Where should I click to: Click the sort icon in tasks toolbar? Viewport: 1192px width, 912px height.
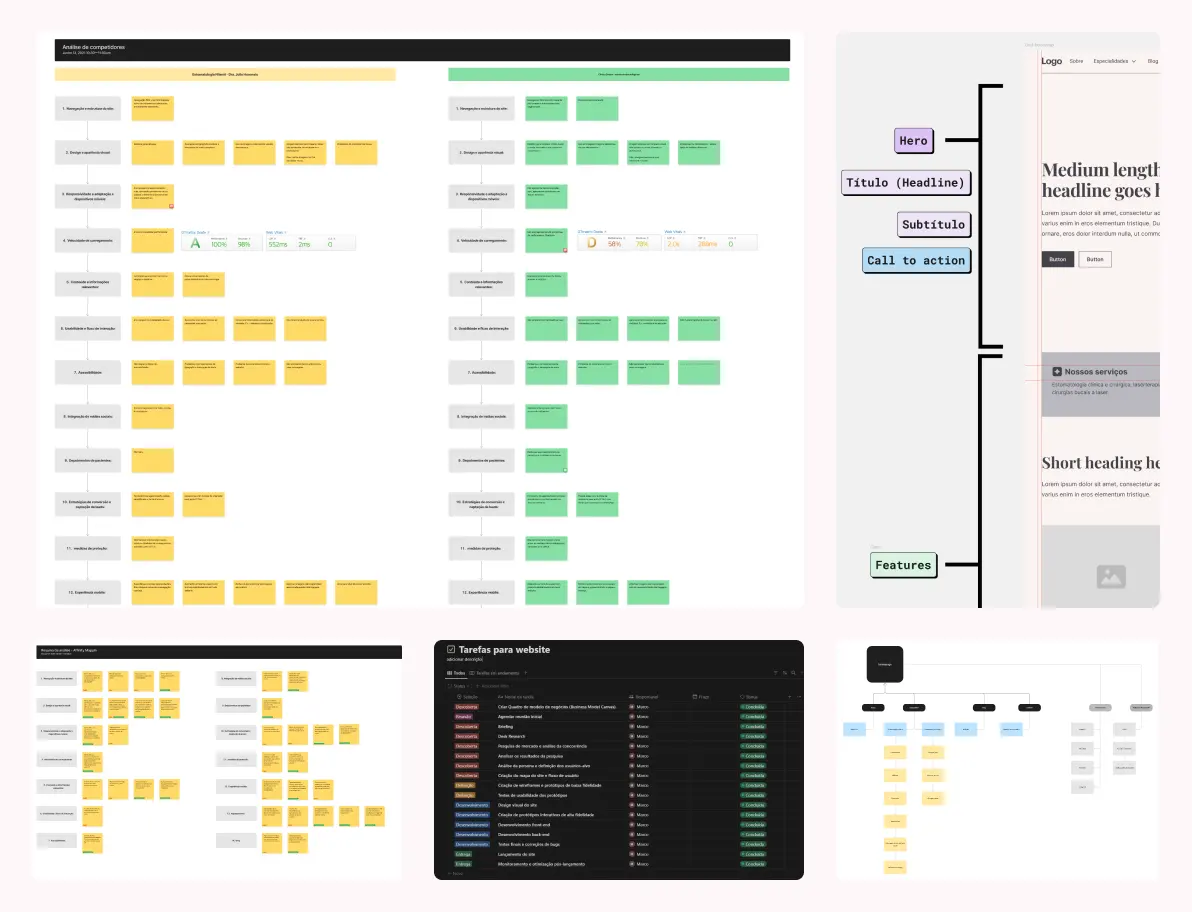784,673
